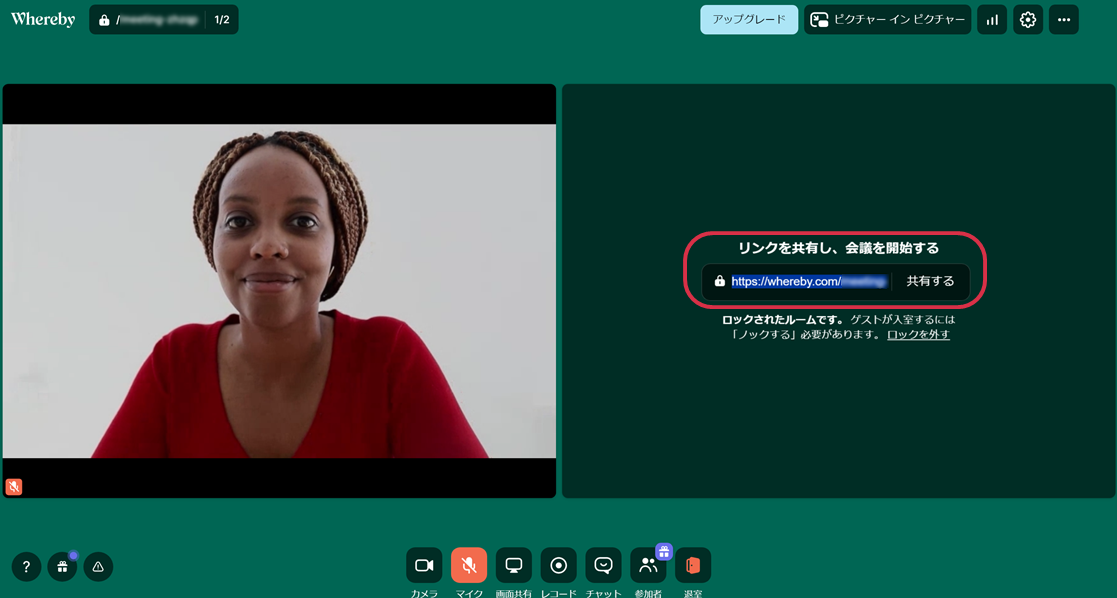1117x598 pixels.
Task: Start recording the meeting
Action: point(559,565)
